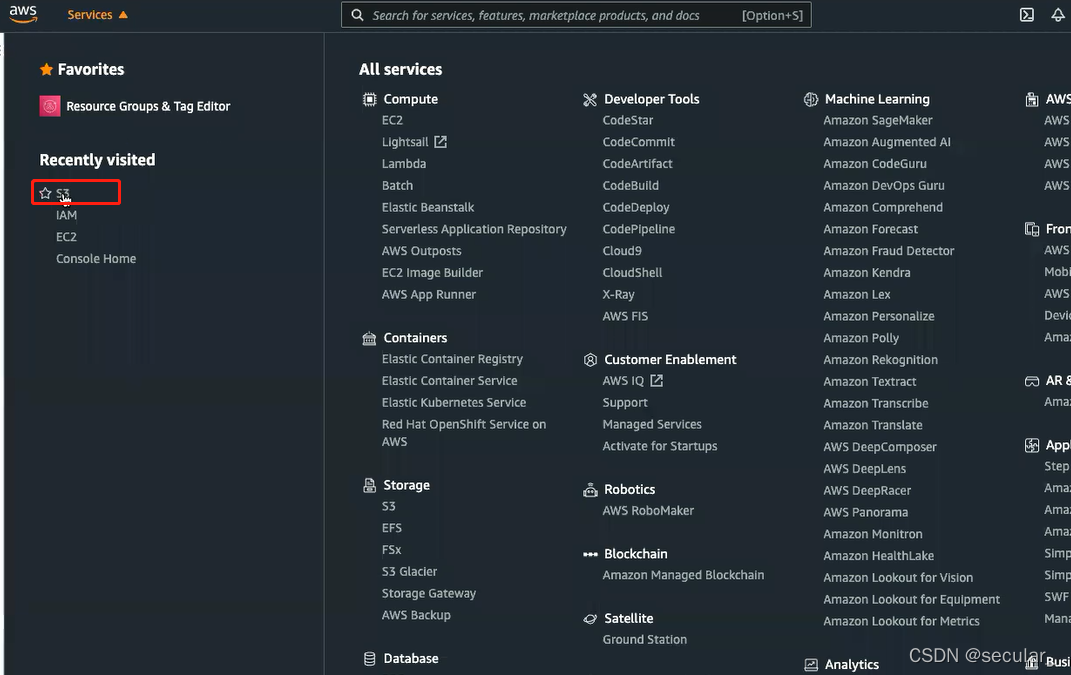Open EC2 under Compute
Image resolution: width=1071 pixels, height=675 pixels.
(392, 120)
